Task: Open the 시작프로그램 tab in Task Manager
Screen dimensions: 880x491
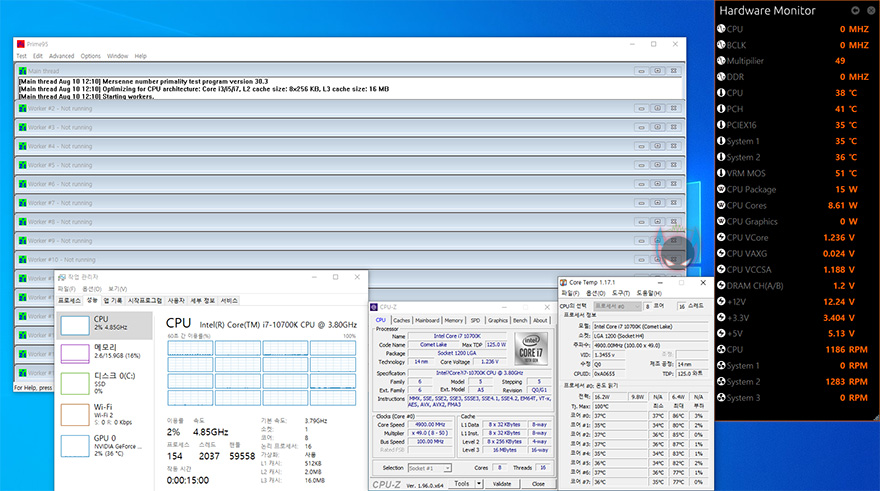Action: (145, 301)
